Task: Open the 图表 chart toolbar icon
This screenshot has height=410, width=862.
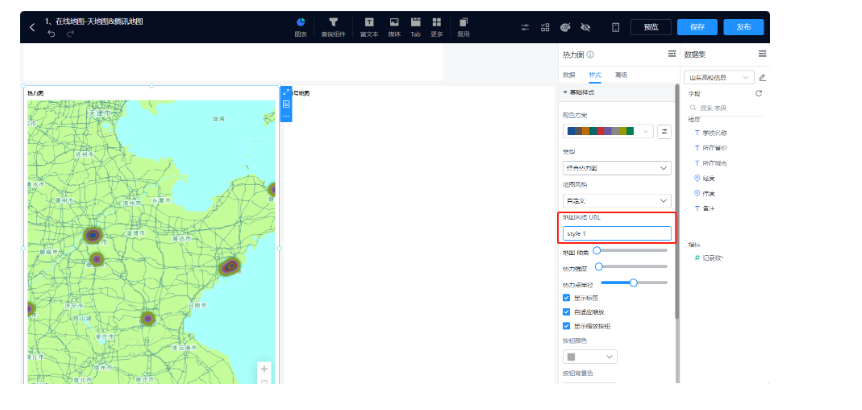Action: pos(301,27)
